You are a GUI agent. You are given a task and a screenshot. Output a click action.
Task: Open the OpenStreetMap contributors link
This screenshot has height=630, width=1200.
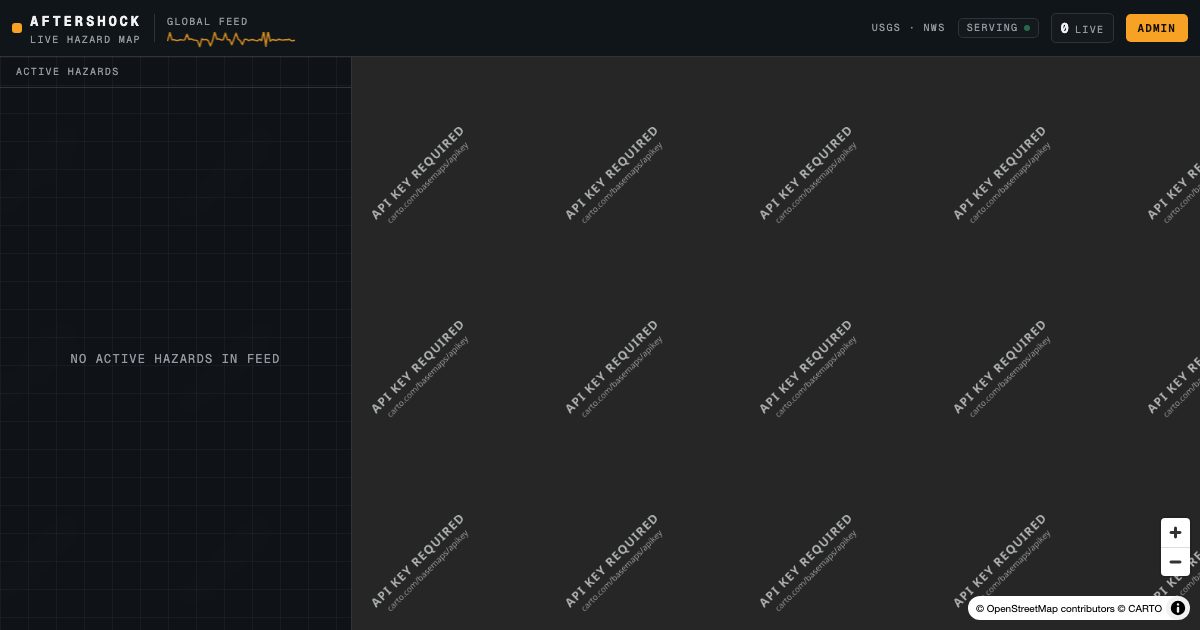[1050, 609]
